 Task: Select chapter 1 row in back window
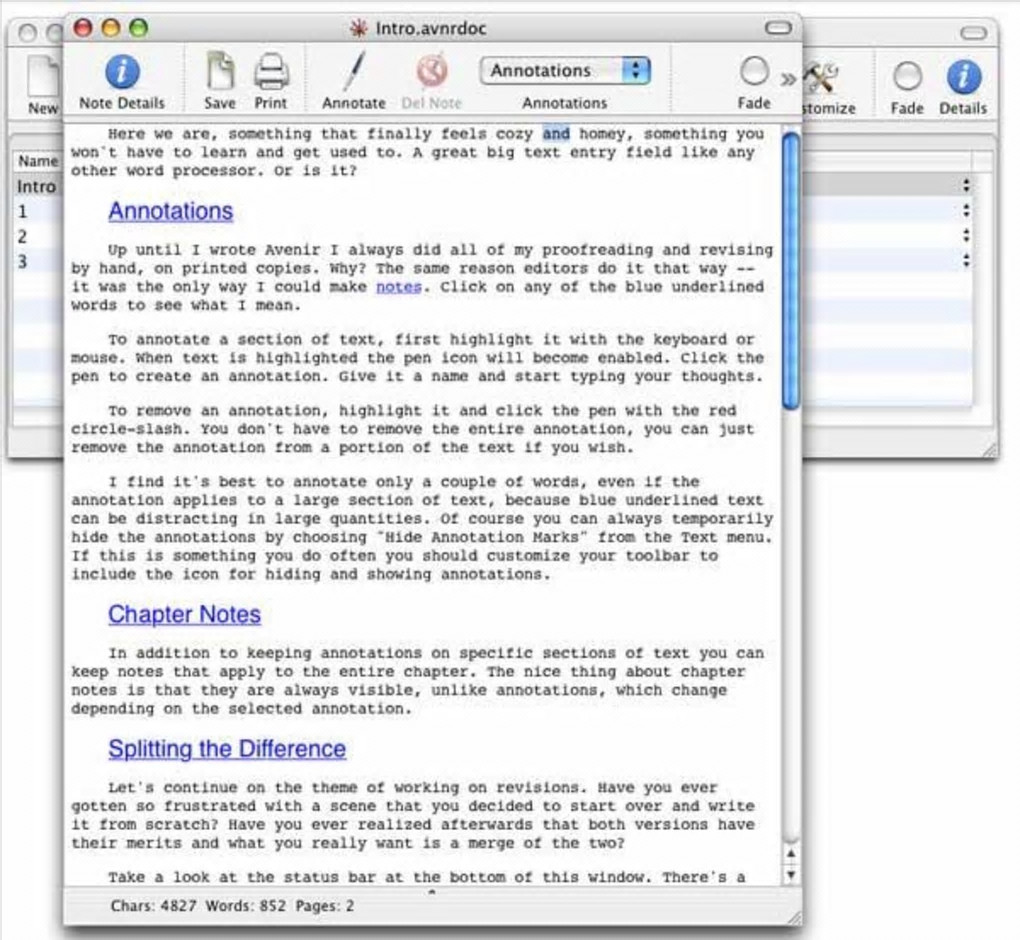click(37, 211)
